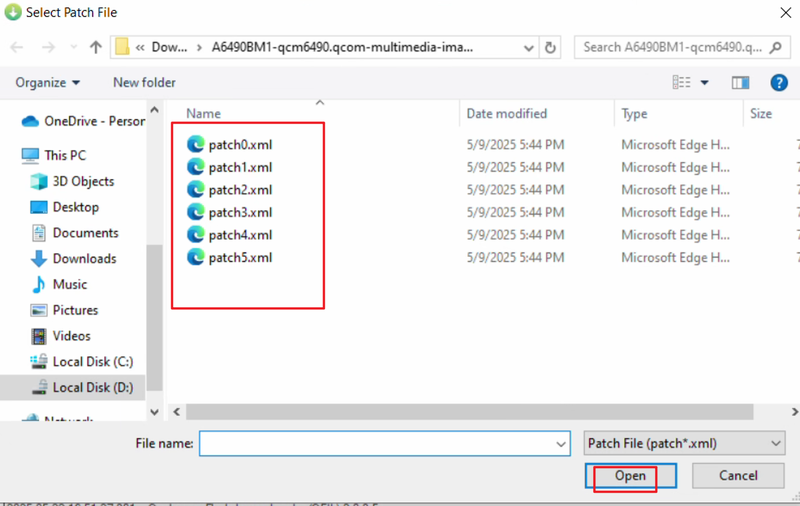The width and height of the screenshot is (800, 506).
Task: Click the Edge icon of patch5.xml
Action: (195, 257)
